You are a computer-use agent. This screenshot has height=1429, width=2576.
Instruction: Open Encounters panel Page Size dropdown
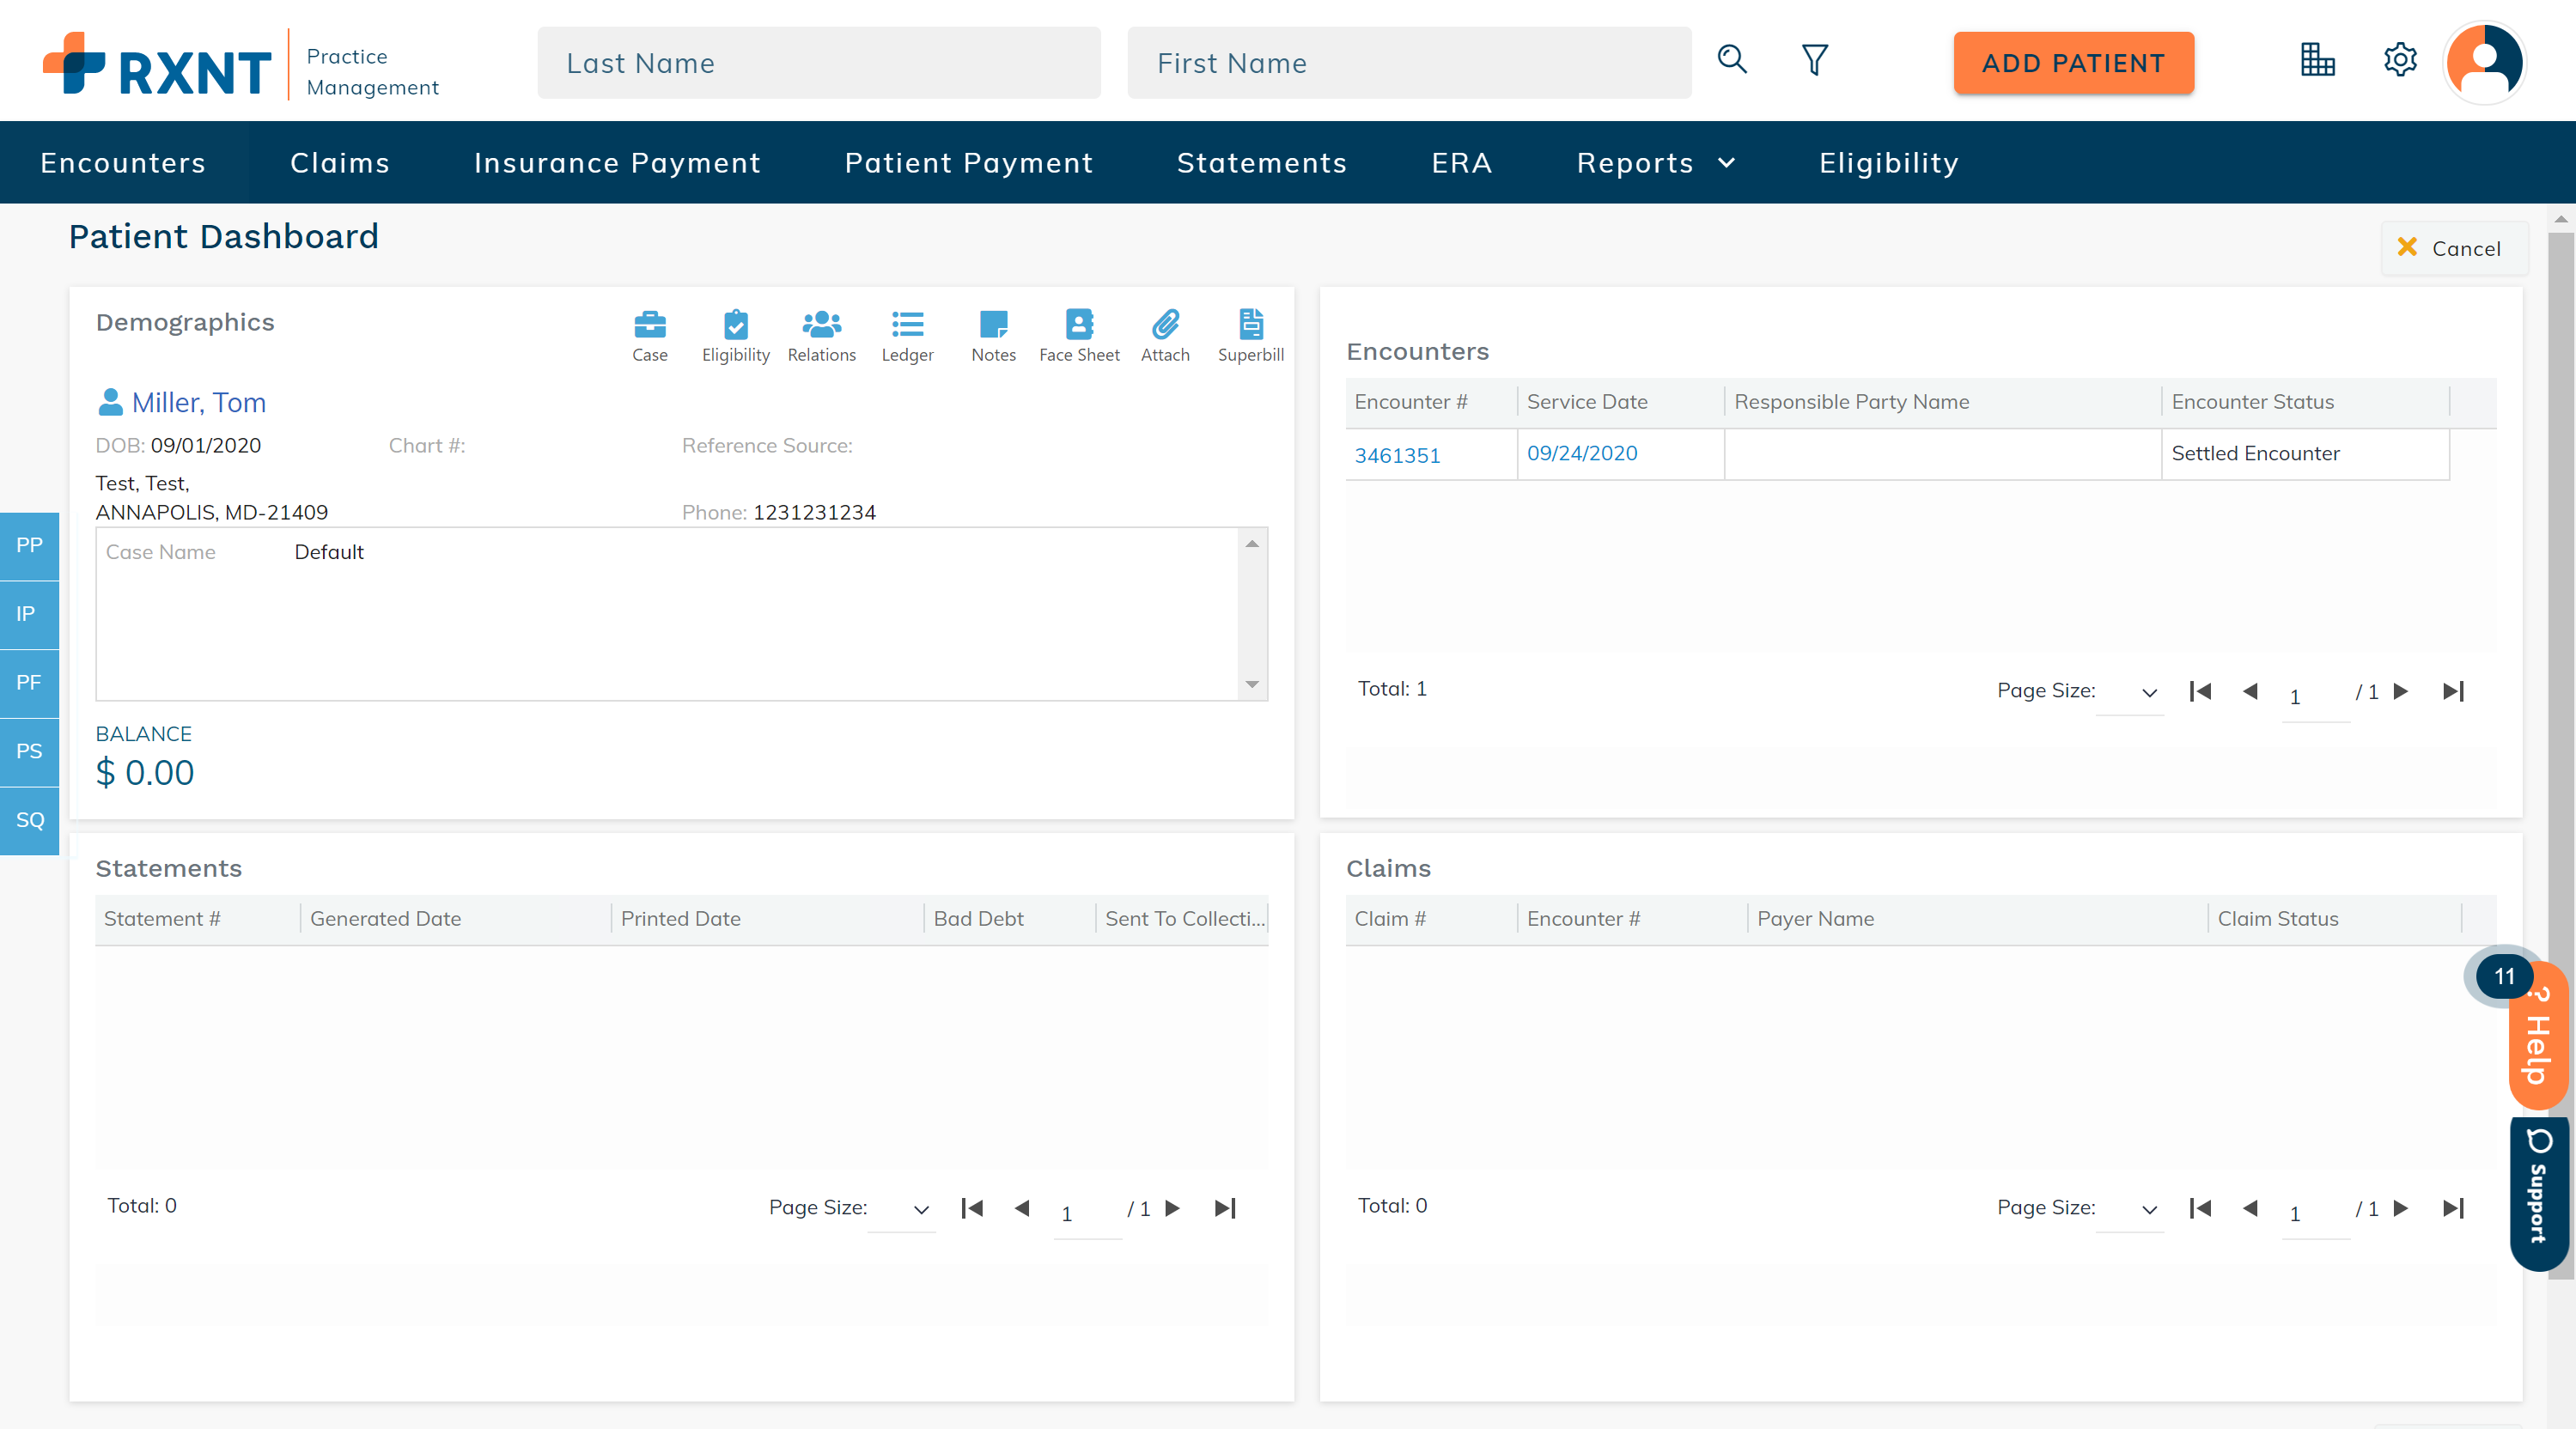(x=2131, y=692)
